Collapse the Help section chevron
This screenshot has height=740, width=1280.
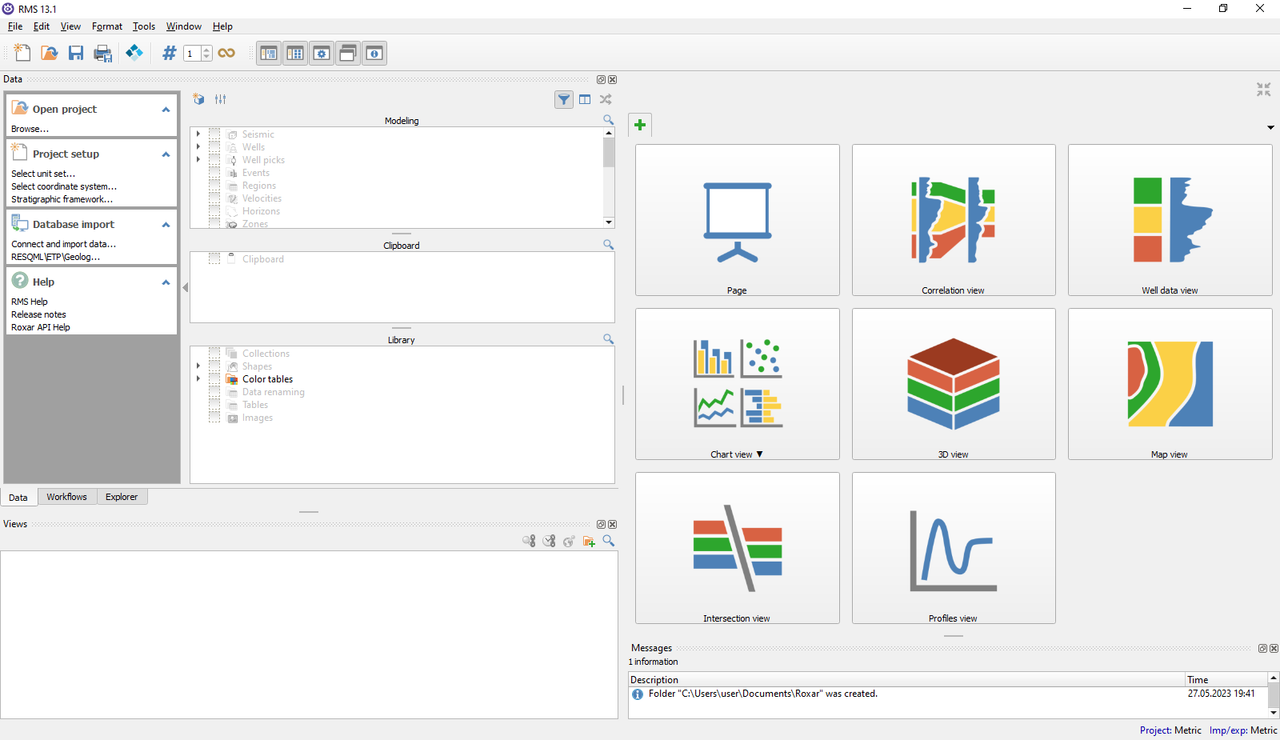(166, 282)
